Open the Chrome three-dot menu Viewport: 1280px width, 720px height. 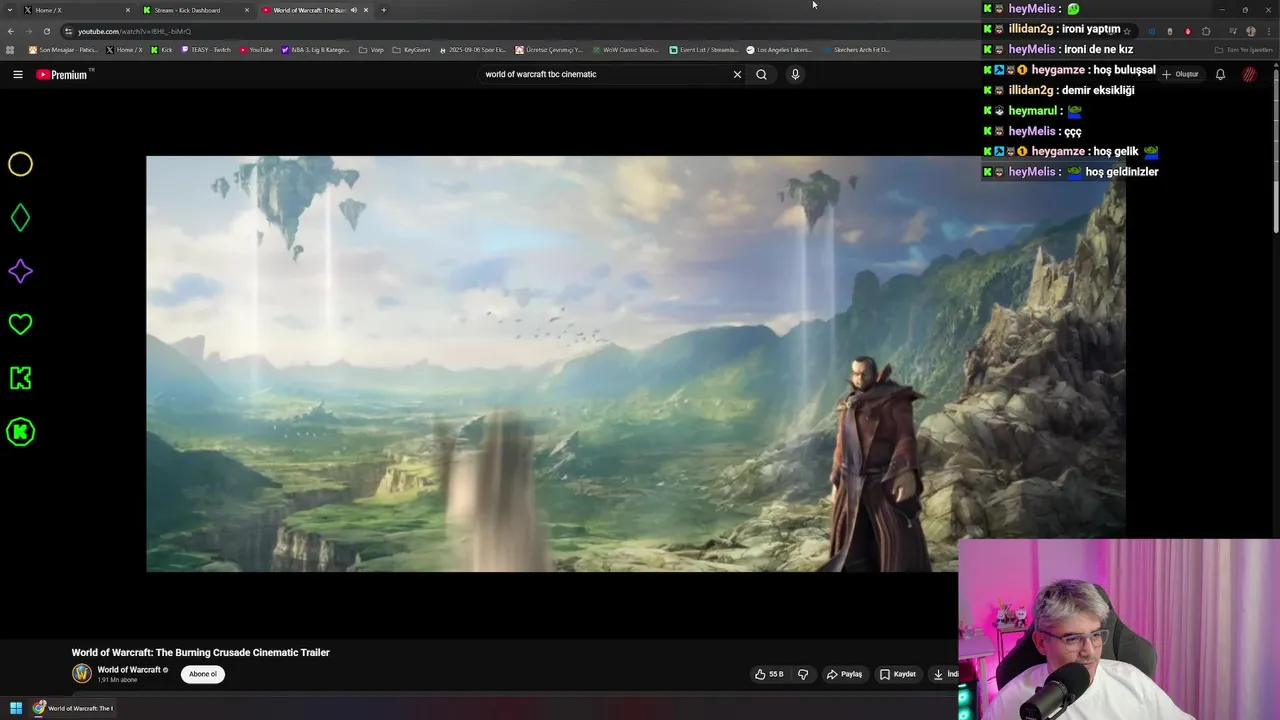(1269, 31)
